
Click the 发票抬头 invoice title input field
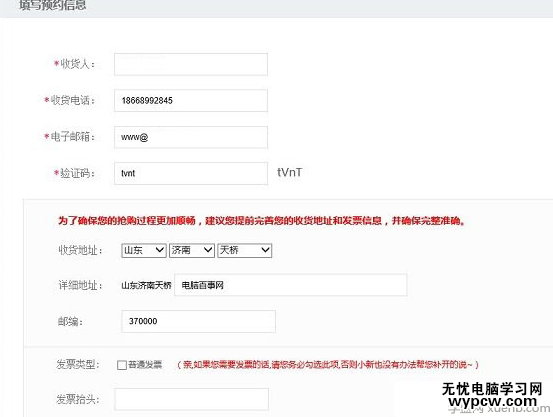click(192, 399)
